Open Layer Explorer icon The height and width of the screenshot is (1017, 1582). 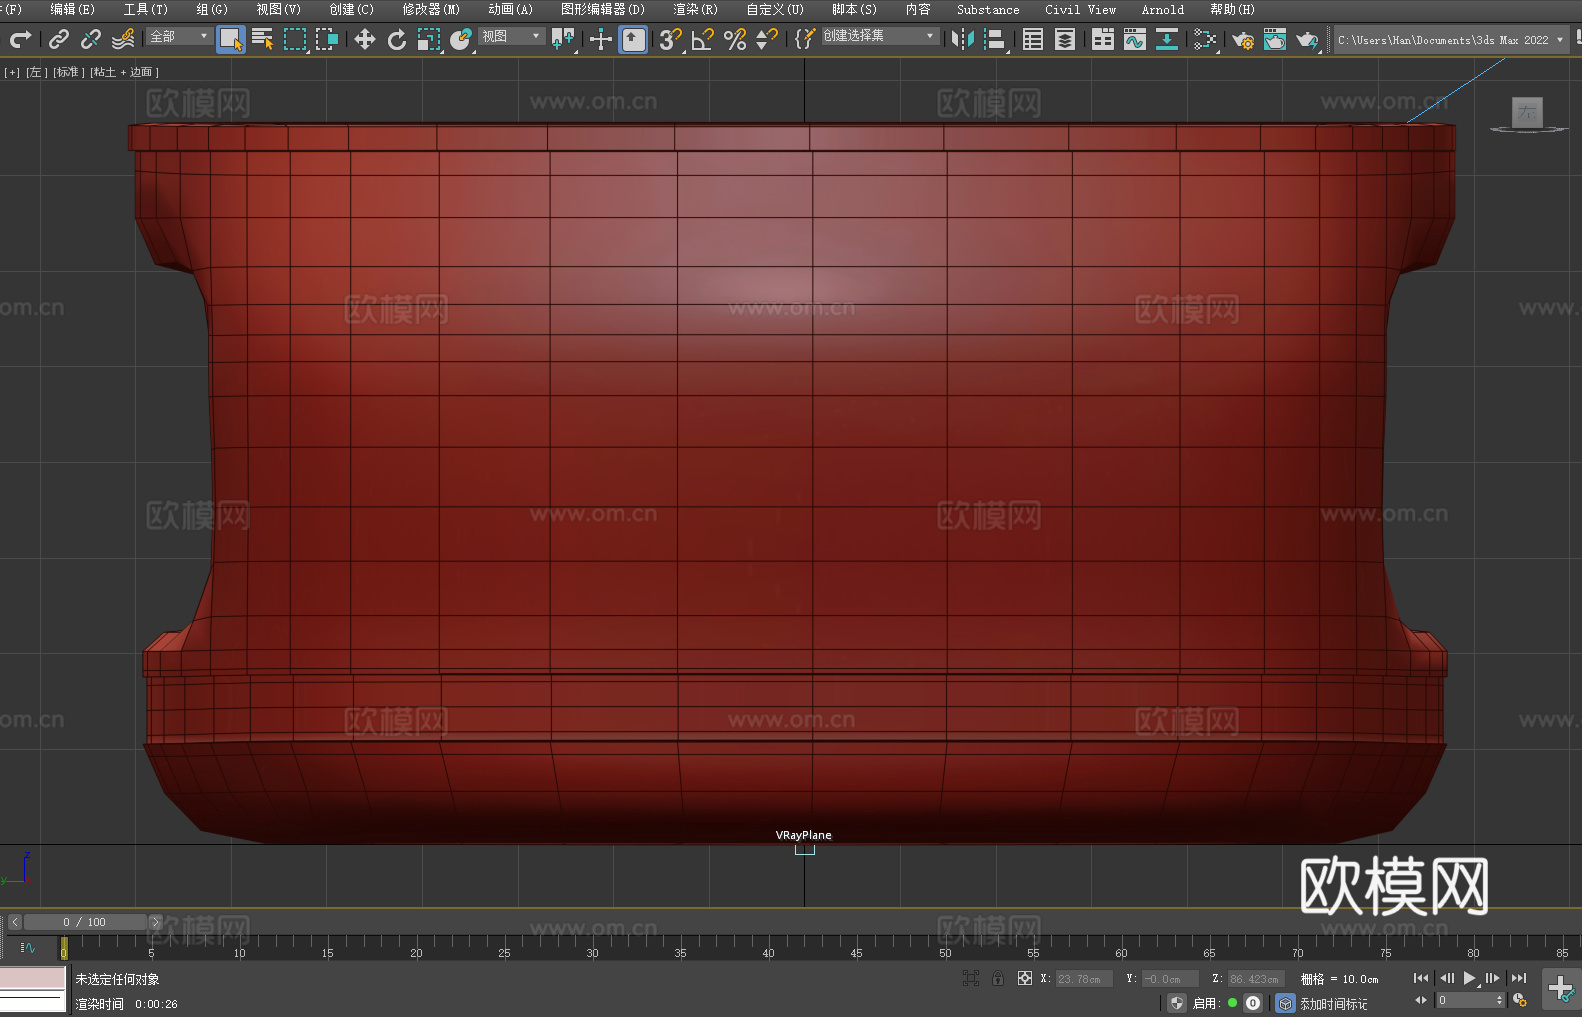1065,39
